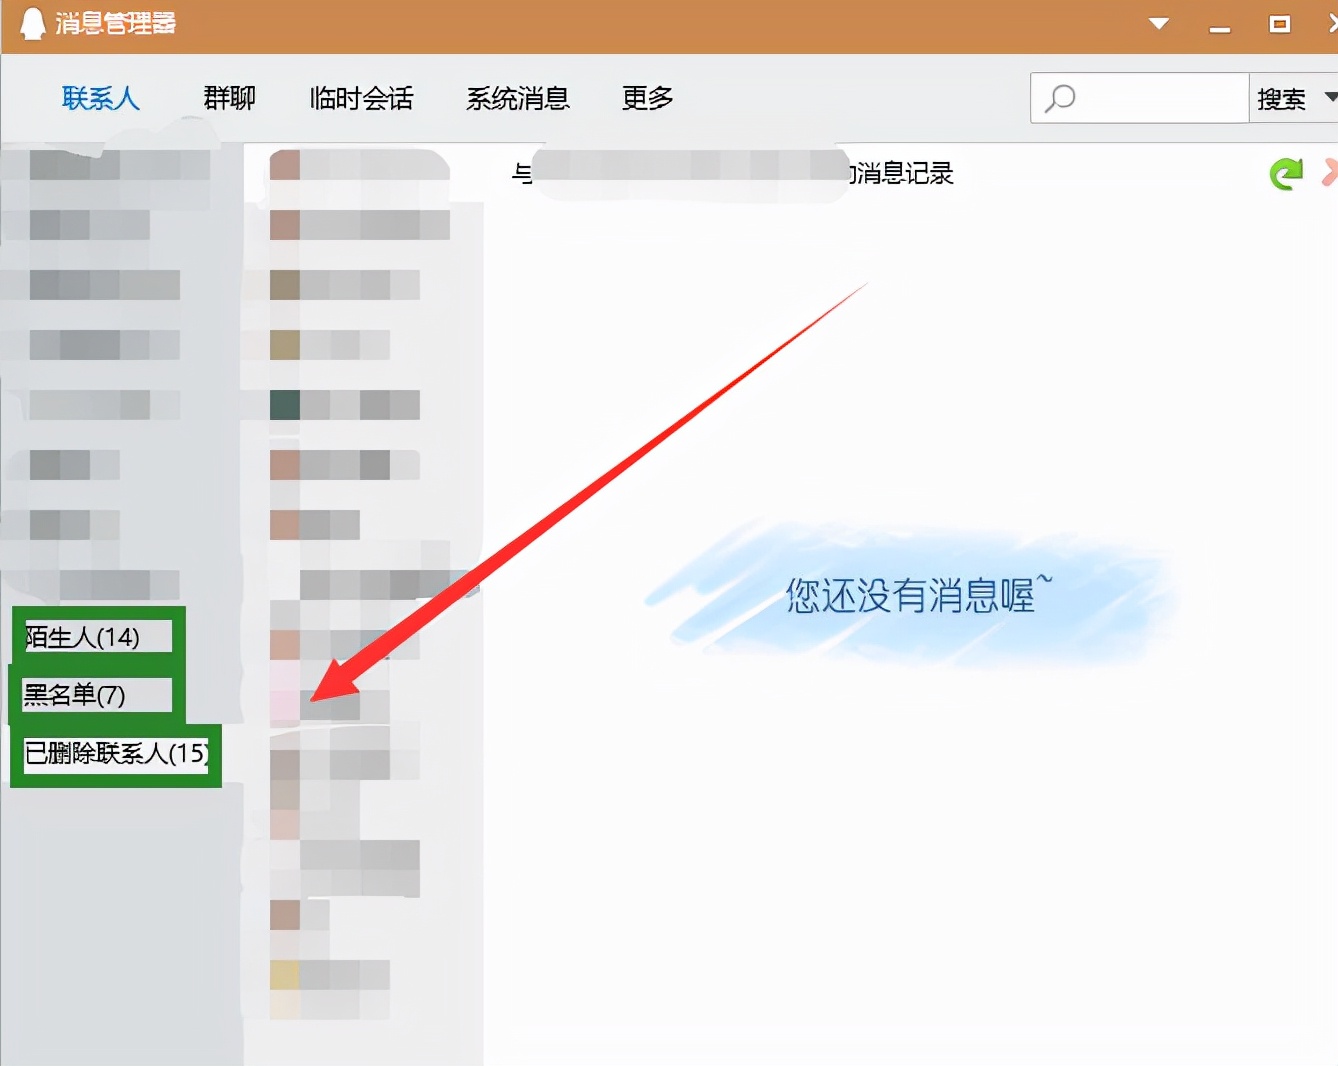Open the dropdown arrow beside the 搜索 button
The height and width of the screenshot is (1066, 1338).
1327,98
